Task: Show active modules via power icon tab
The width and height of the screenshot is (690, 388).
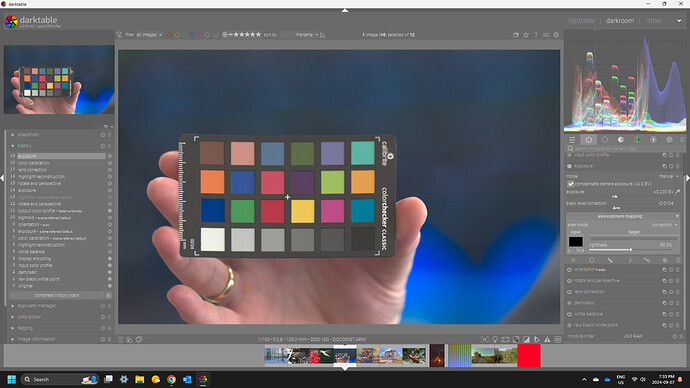Action: [x=588, y=140]
